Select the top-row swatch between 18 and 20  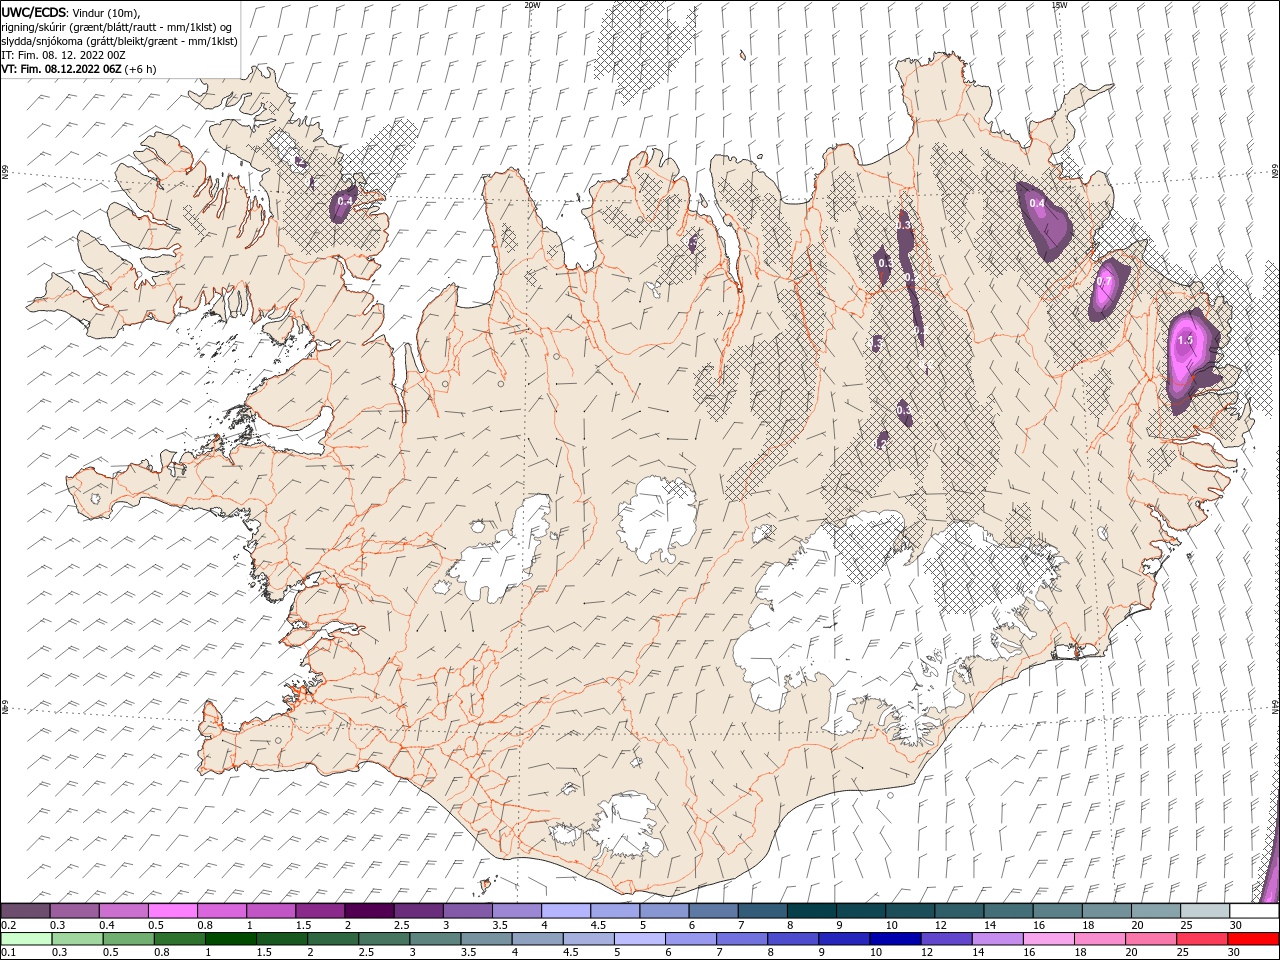[1106, 911]
